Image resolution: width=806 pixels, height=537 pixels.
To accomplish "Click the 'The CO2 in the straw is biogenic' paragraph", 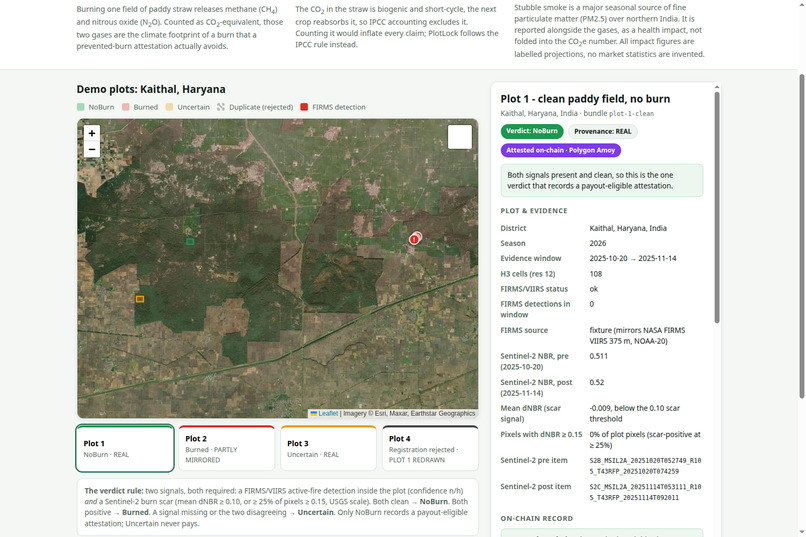I will tap(397, 27).
